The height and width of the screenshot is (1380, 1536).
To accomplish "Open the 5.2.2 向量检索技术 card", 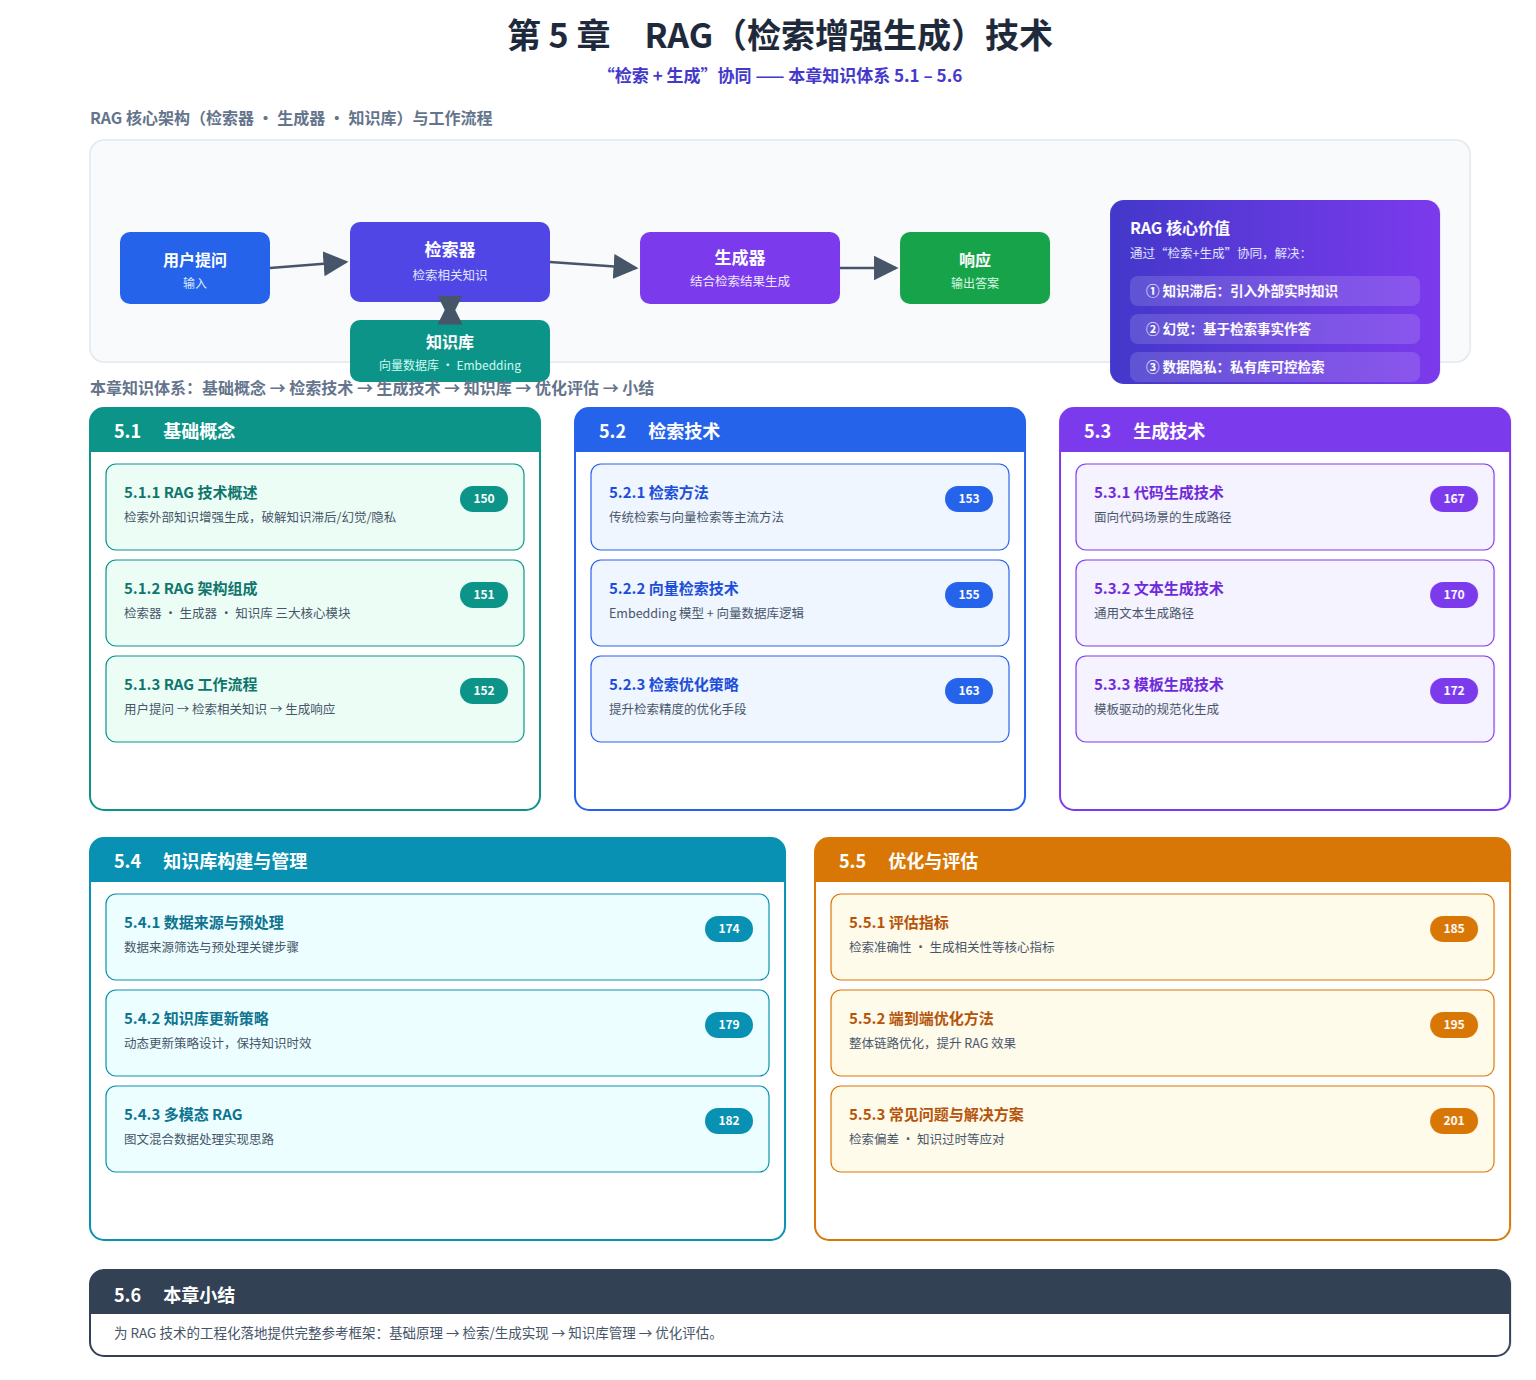I will [x=800, y=603].
